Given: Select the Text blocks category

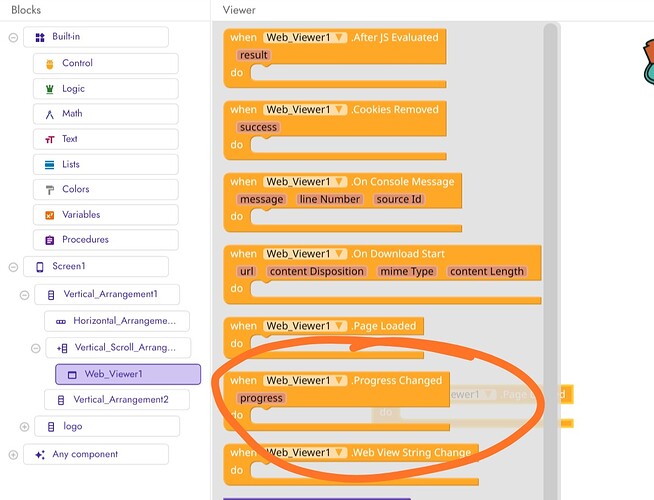Looking at the screenshot, I should click(x=106, y=139).
